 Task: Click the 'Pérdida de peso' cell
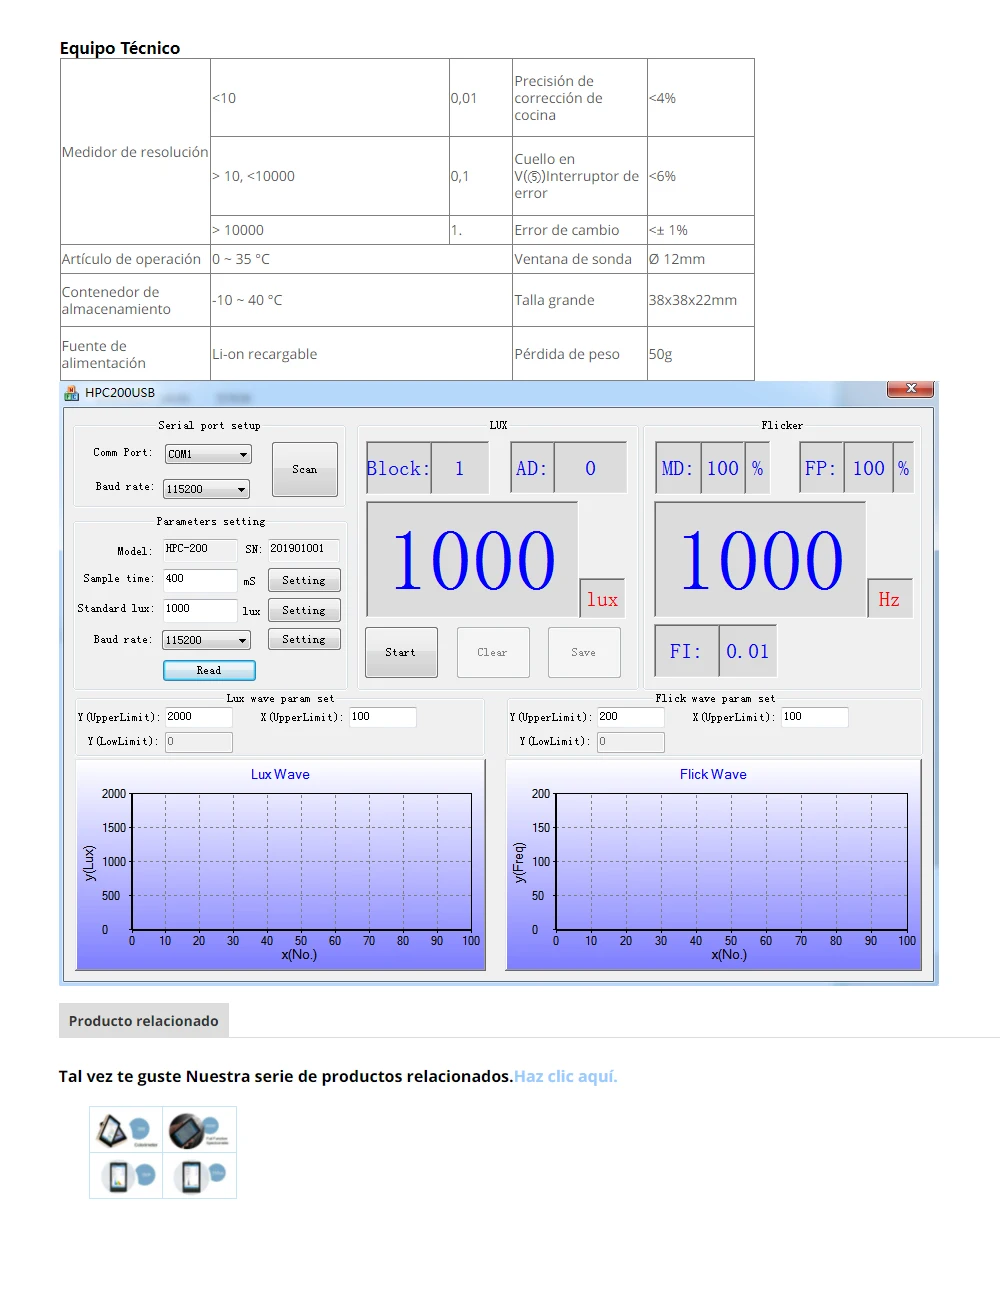[x=580, y=354]
